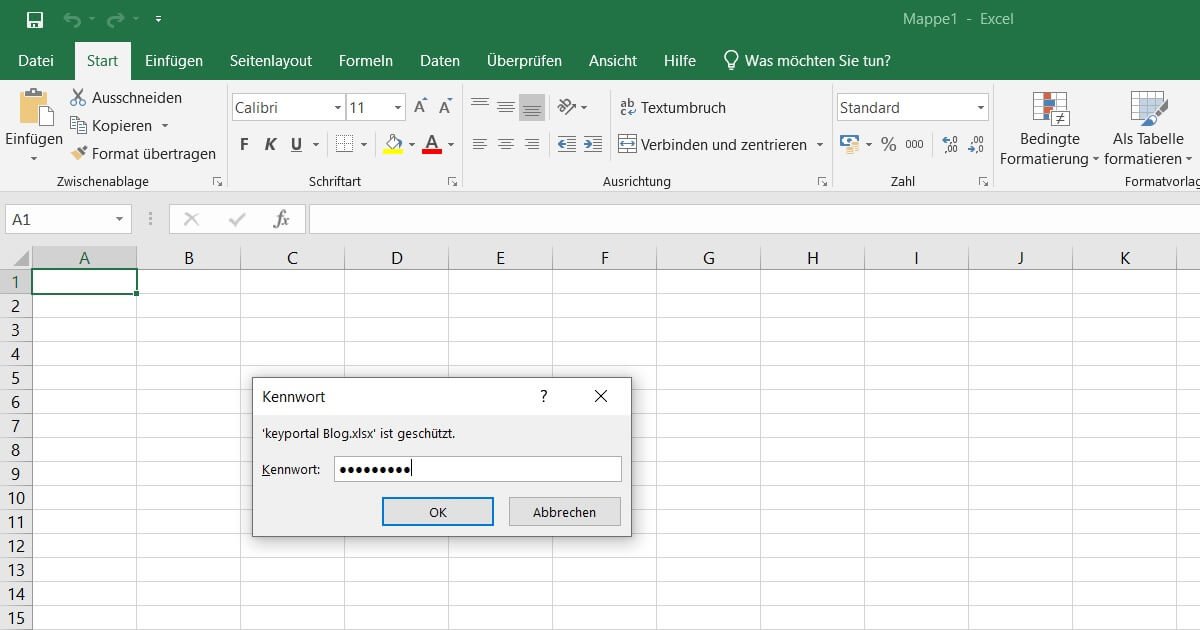
Task: Open Als Tabelle formatieren gallery
Action: (x=1148, y=128)
